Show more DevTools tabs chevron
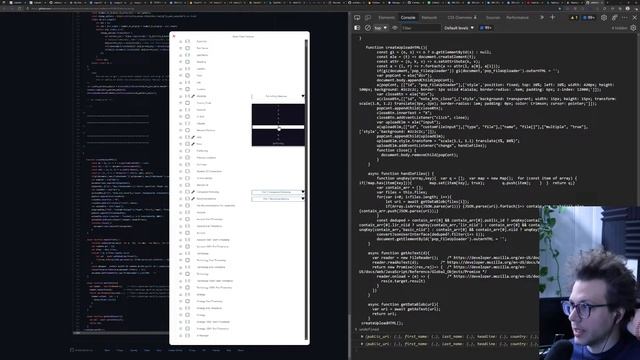The width and height of the screenshot is (640, 360). pos(542,18)
